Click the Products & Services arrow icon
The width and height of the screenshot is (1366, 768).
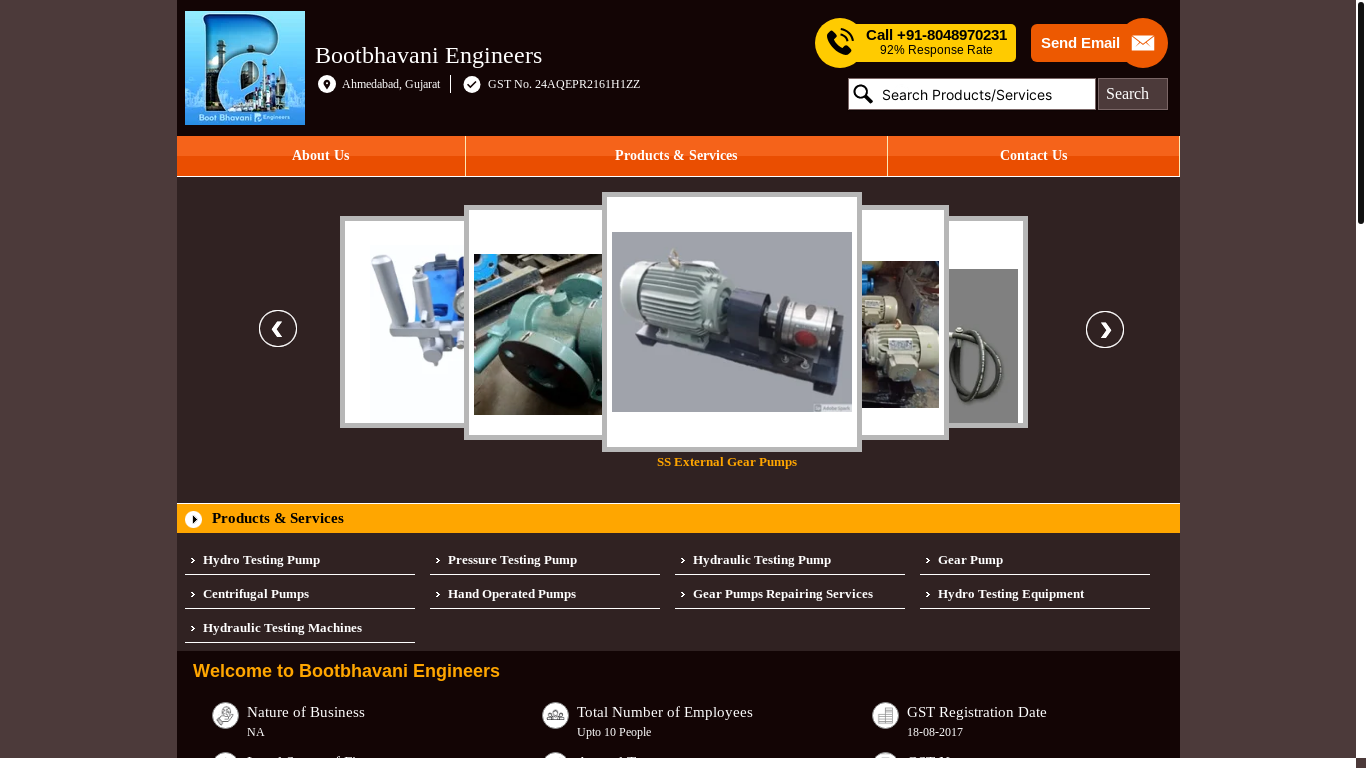pos(194,519)
